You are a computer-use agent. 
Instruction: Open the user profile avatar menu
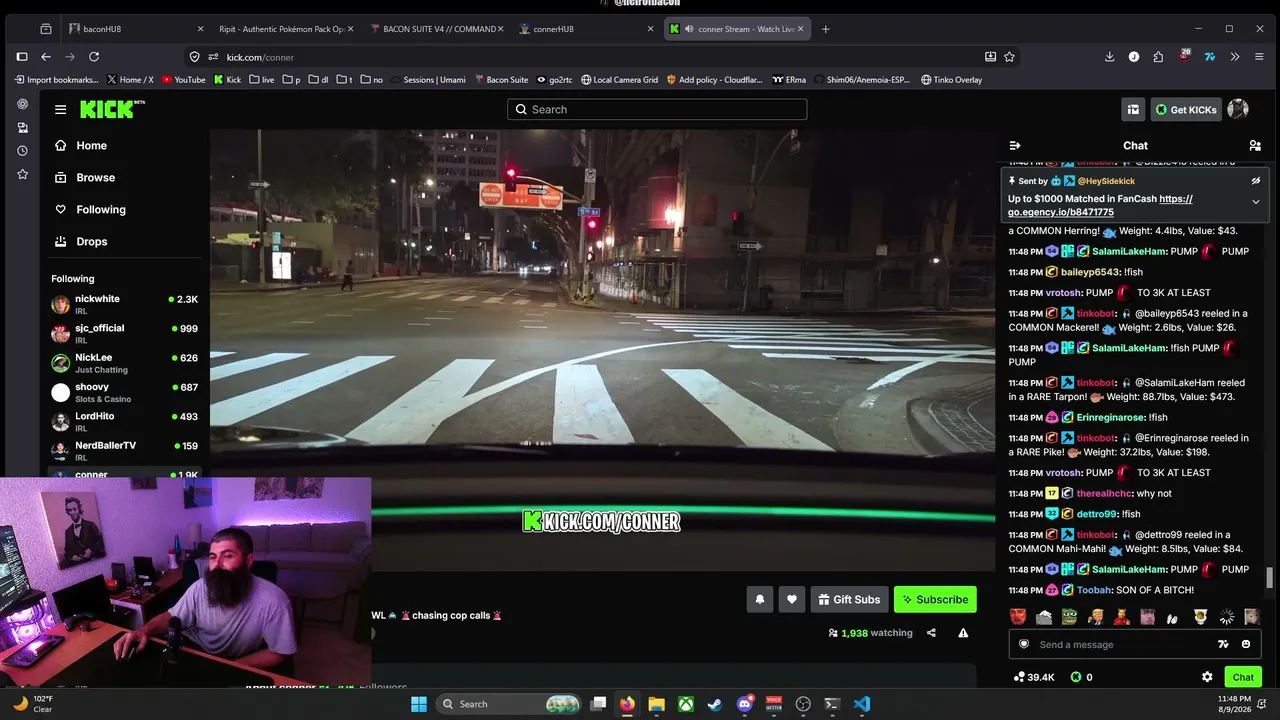point(1238,110)
